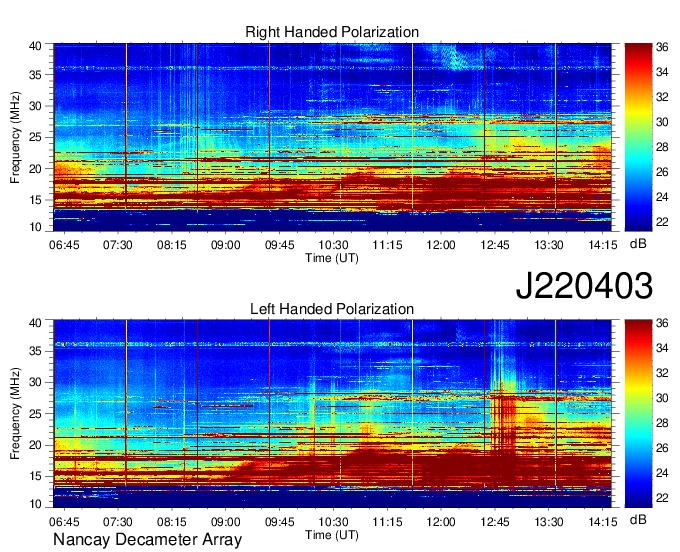Click the "Left Handed Polarization" plot title

point(332,309)
